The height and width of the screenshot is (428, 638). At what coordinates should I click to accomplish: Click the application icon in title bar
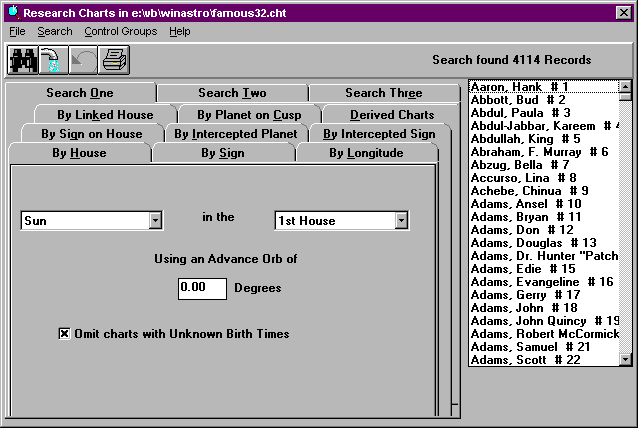tap(12, 12)
